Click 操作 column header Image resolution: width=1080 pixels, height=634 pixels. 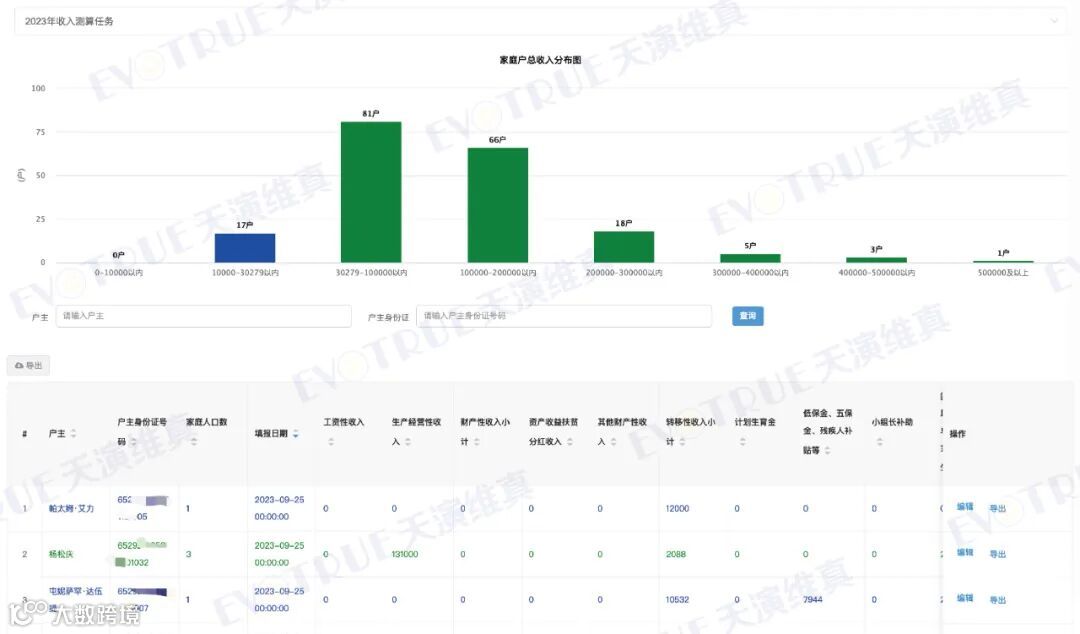957,433
